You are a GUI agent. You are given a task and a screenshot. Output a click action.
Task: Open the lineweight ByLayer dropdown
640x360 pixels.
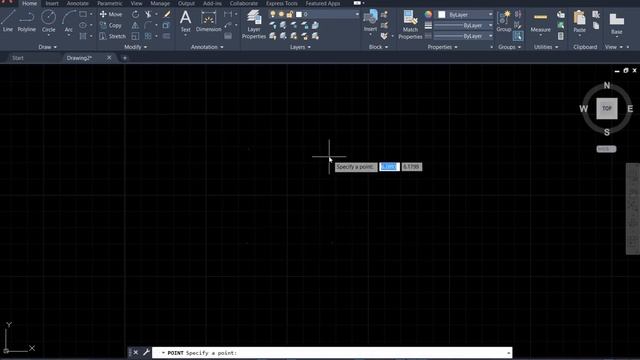[x=464, y=25]
